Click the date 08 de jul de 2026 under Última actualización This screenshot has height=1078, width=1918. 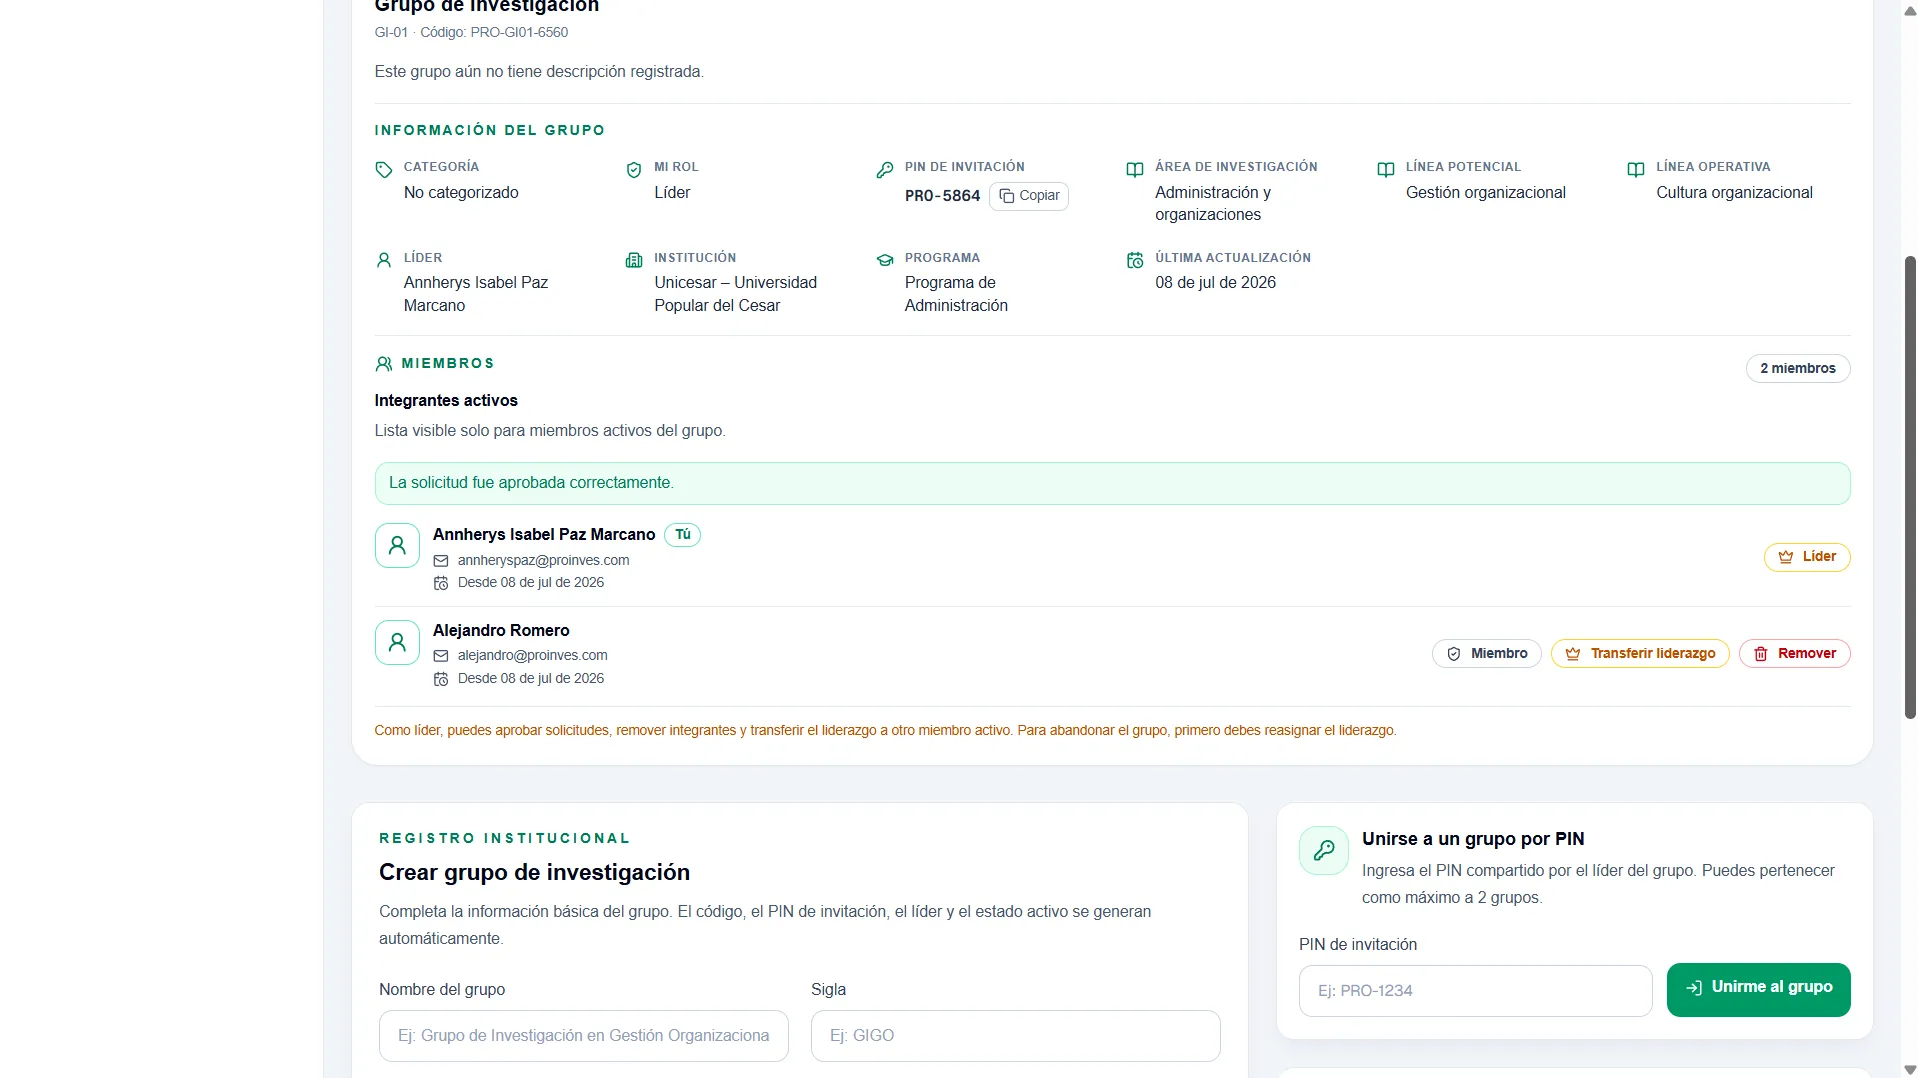pos(1216,283)
